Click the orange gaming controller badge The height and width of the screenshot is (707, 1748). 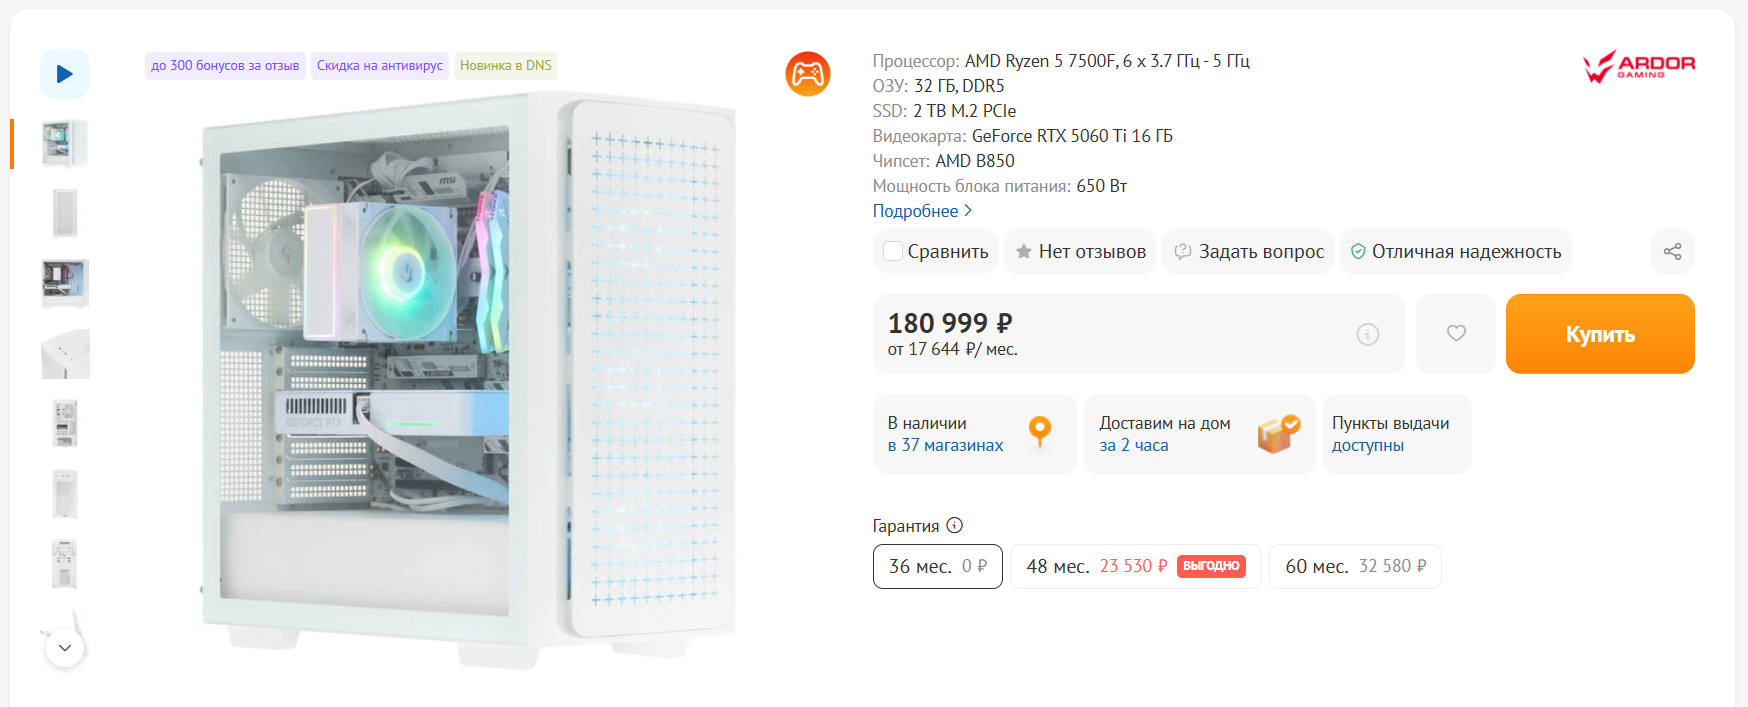click(808, 74)
